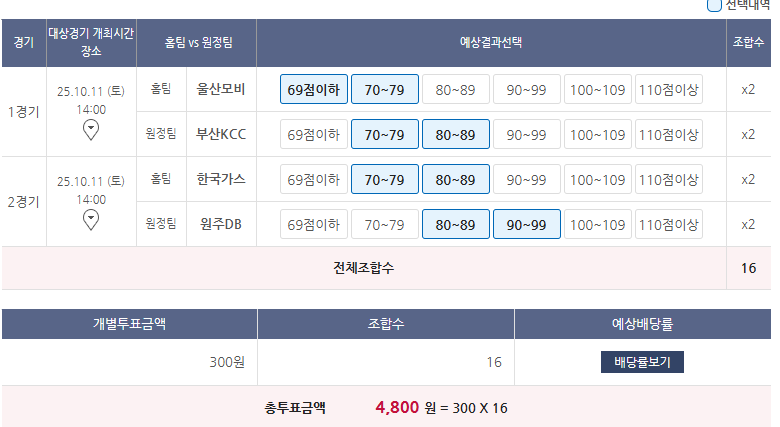Click the 배당률보기 button

[x=642, y=362]
